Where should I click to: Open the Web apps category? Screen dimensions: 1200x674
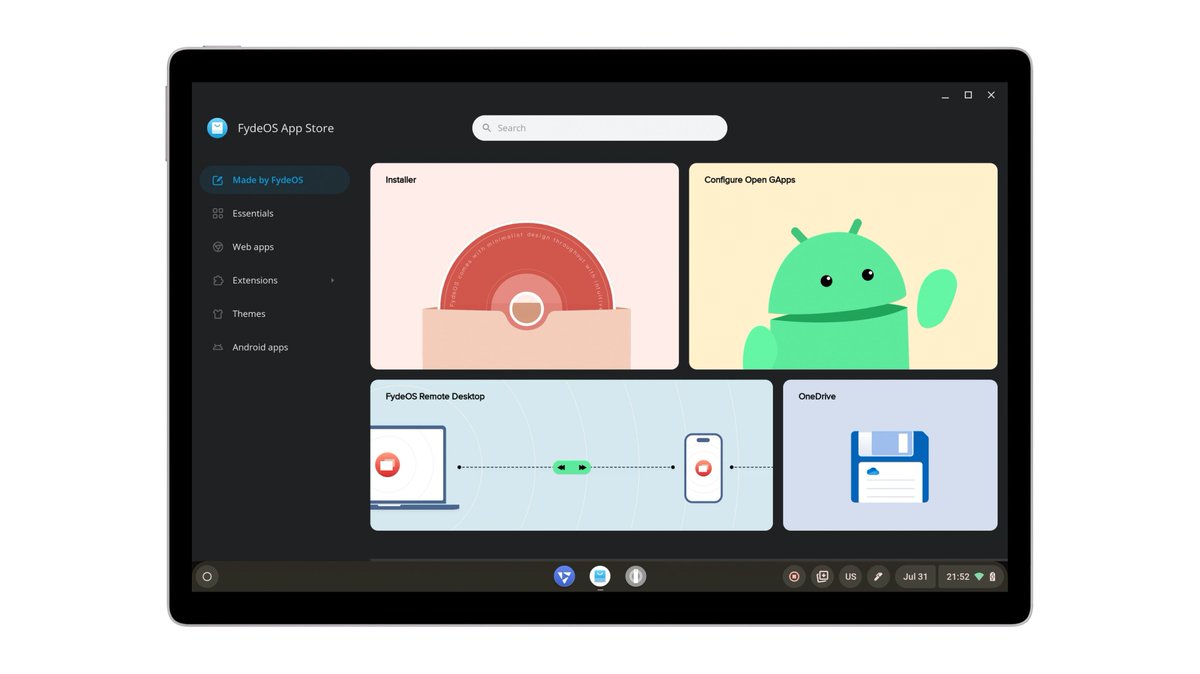tap(274, 247)
